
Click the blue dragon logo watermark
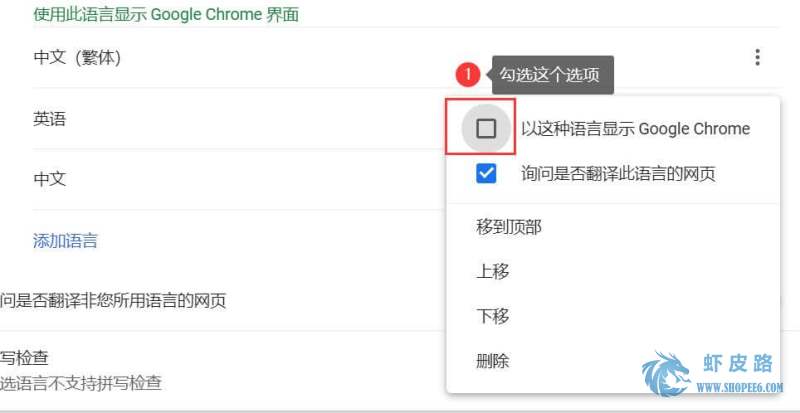point(665,375)
